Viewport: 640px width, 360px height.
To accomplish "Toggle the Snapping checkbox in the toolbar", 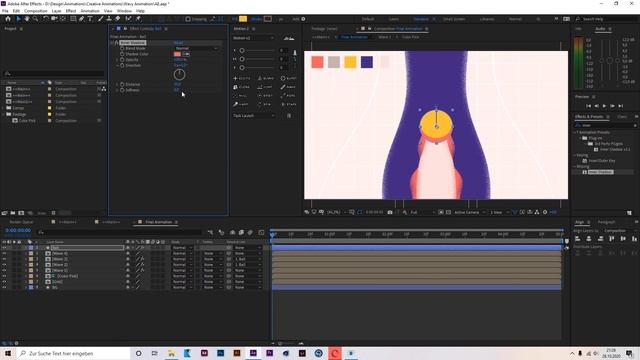I will (188, 19).
